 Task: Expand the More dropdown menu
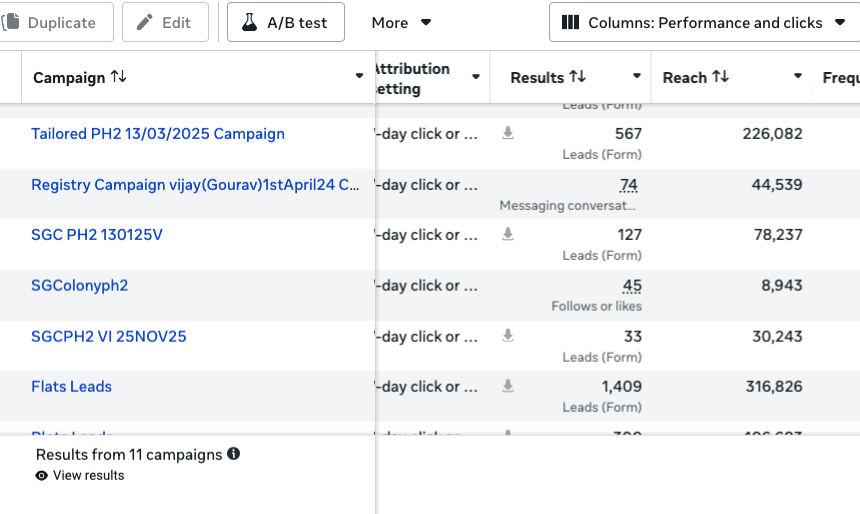(401, 22)
